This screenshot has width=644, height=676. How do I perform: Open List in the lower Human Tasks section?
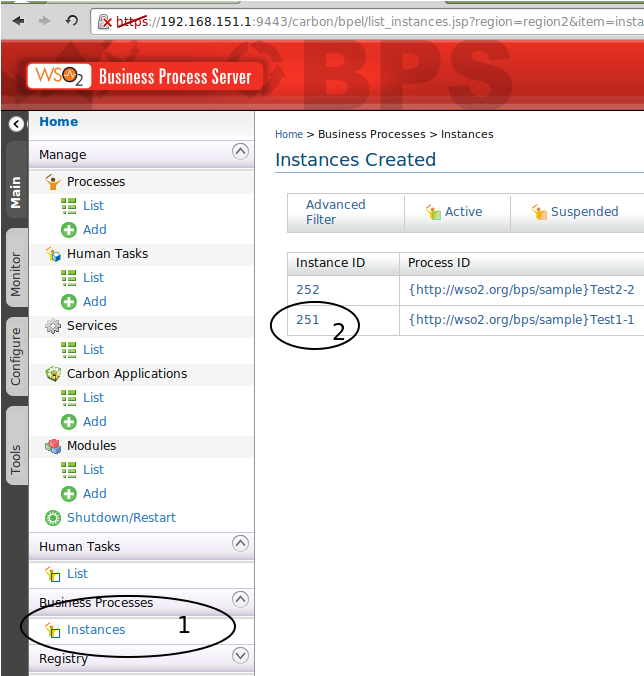point(78,573)
